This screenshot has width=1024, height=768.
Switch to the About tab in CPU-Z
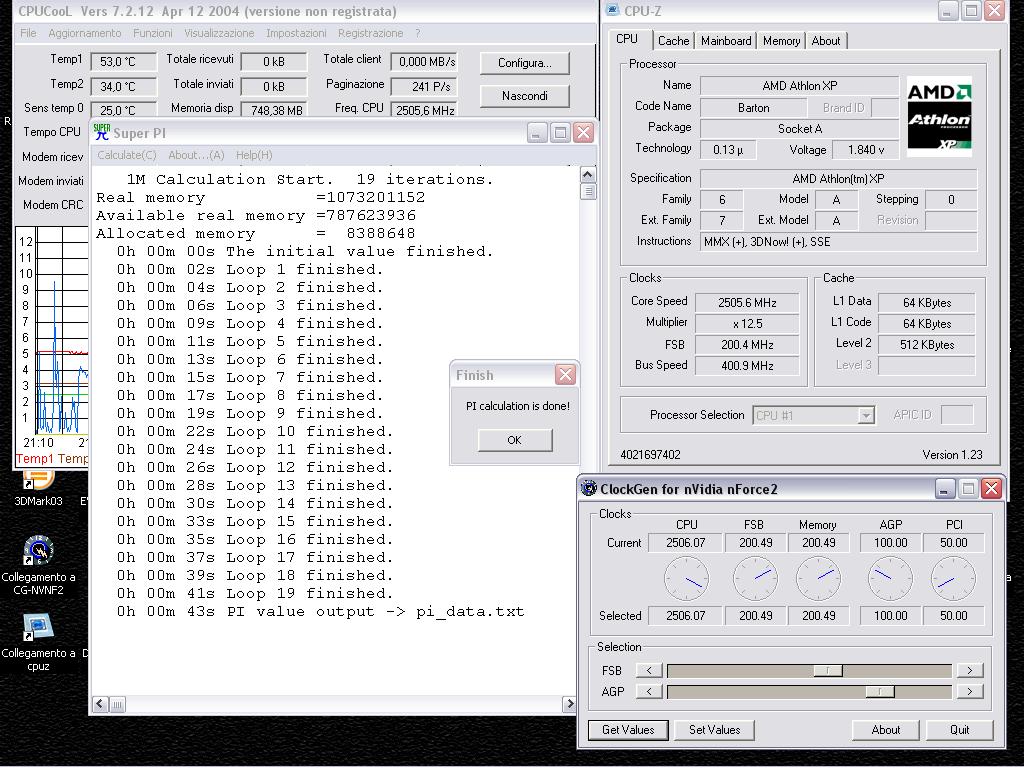click(826, 40)
